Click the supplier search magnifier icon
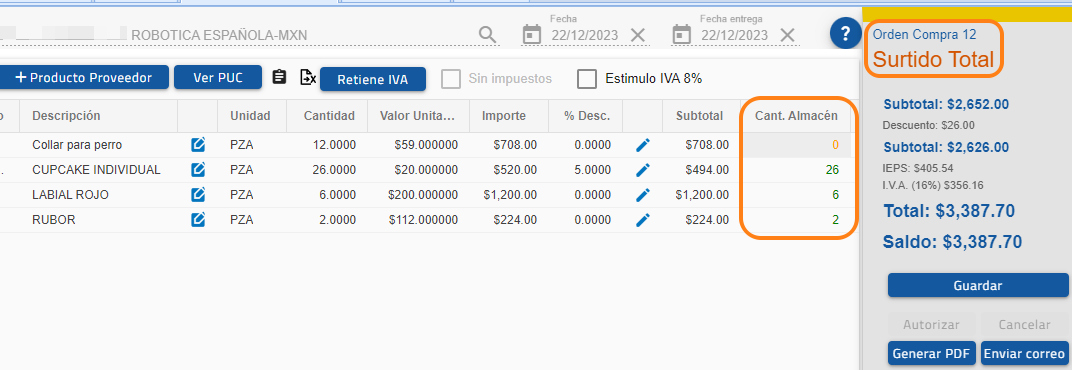Image resolution: width=1072 pixels, height=370 pixels. [487, 34]
